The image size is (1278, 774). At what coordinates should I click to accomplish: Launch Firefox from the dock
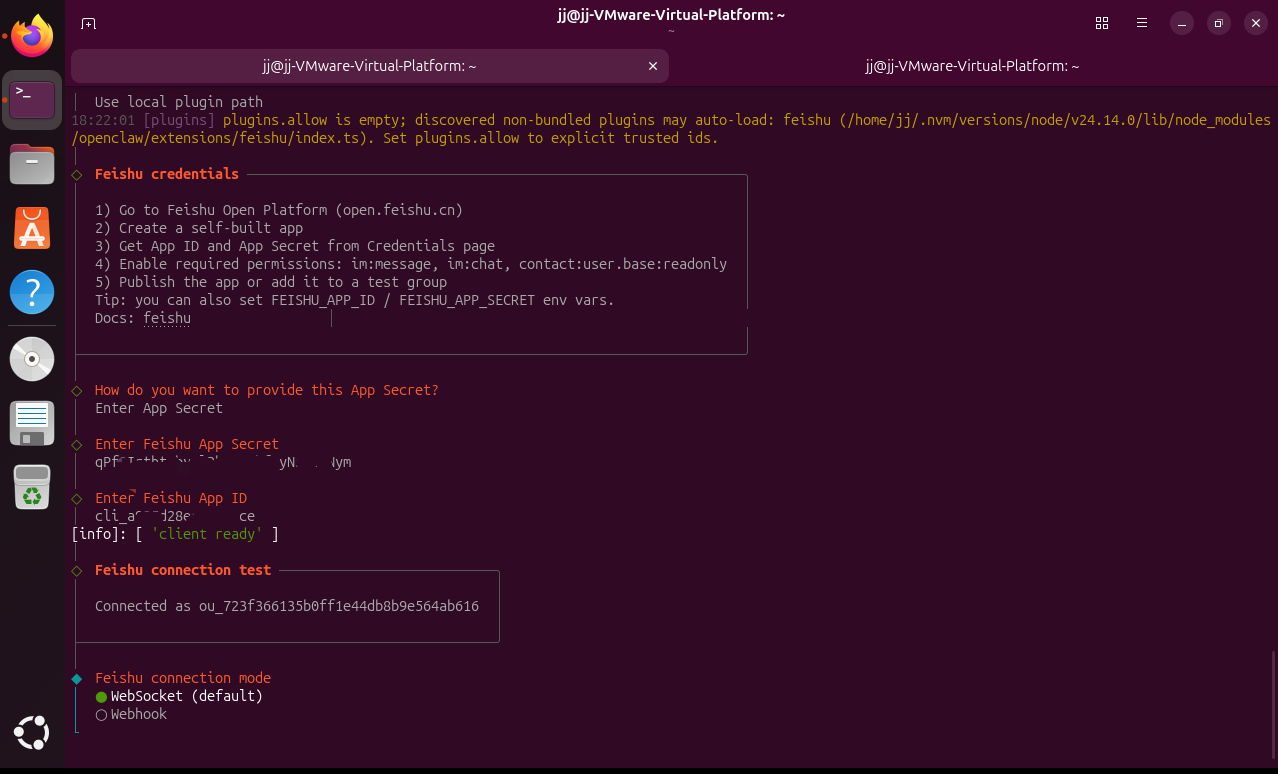coord(32,39)
